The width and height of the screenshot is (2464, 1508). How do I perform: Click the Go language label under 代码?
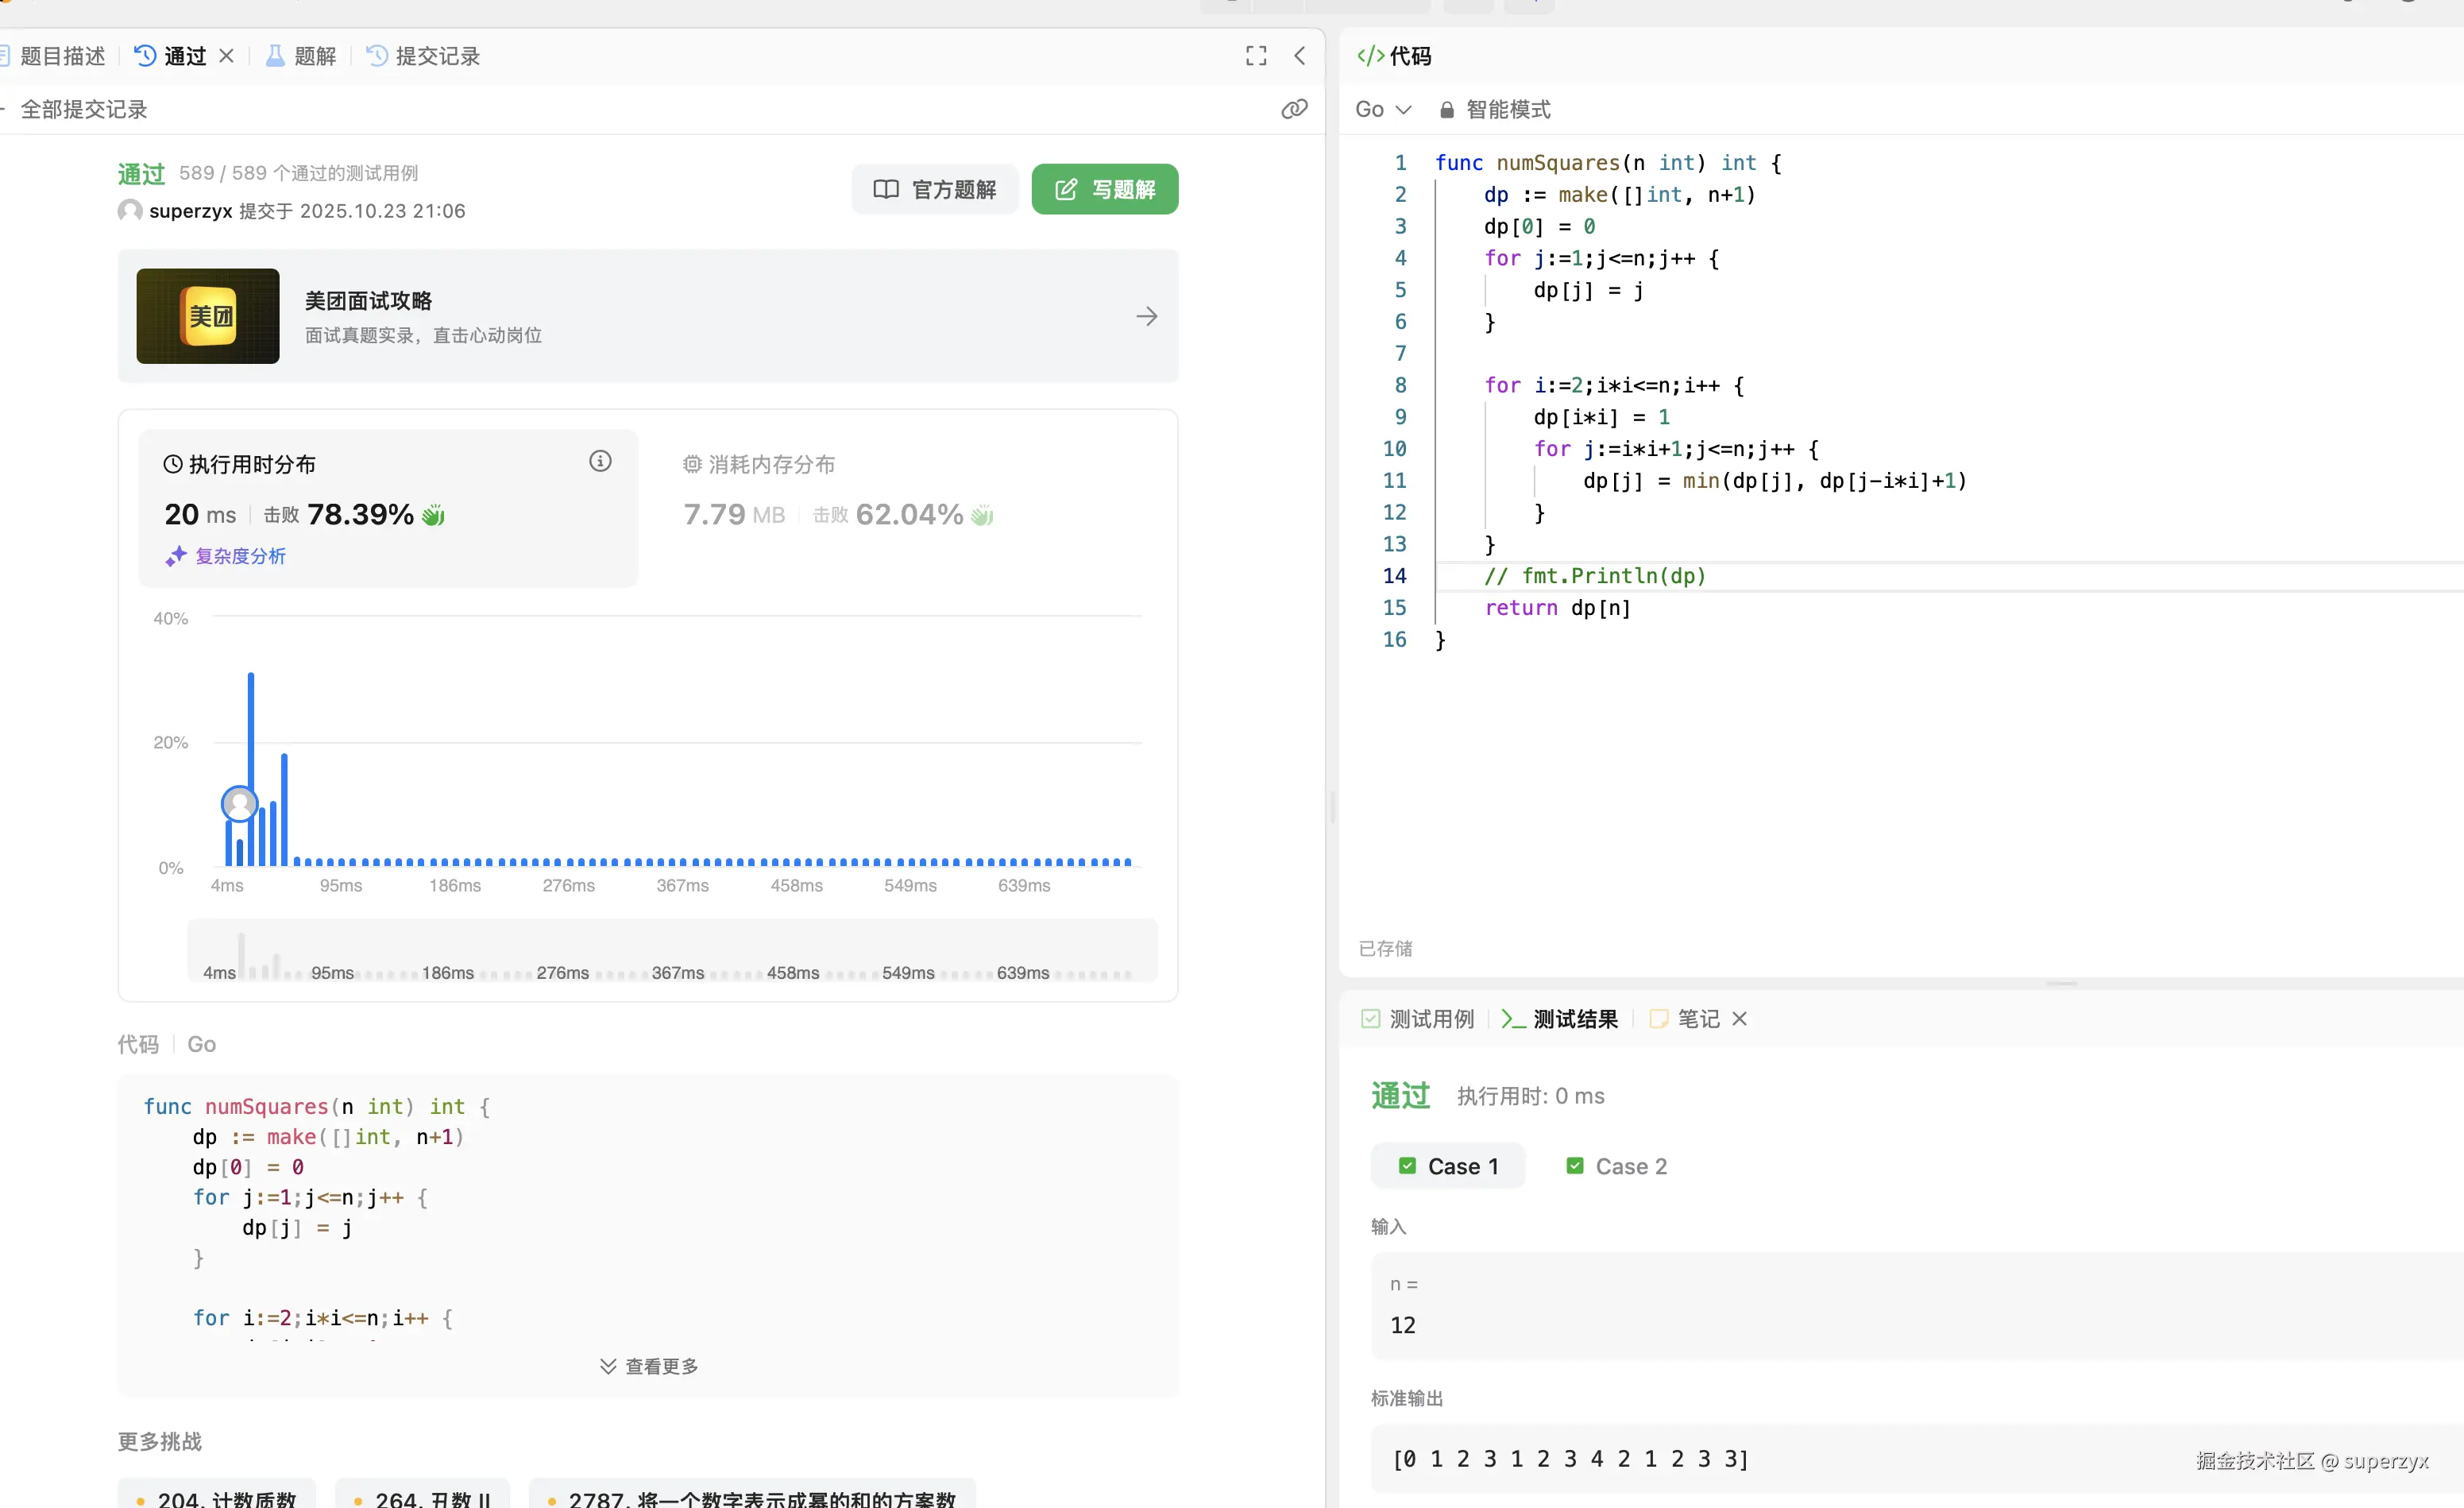click(202, 1044)
